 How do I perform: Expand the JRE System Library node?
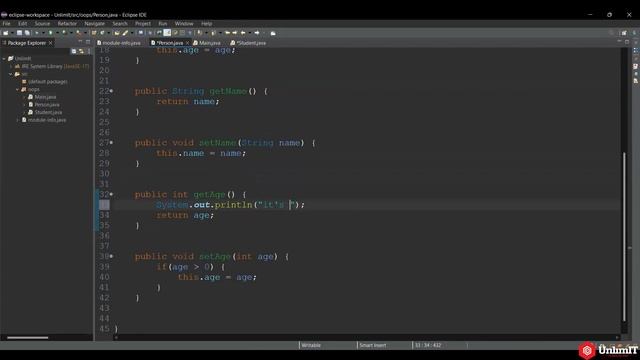[11, 66]
